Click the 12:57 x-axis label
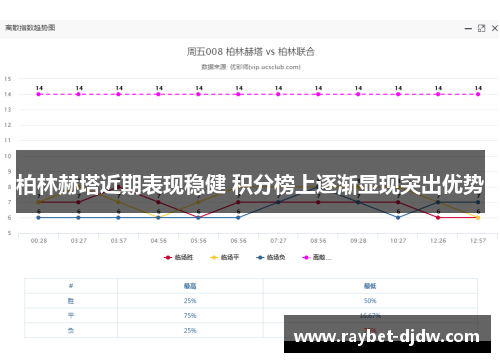This screenshot has width=500, height=362. point(478,241)
